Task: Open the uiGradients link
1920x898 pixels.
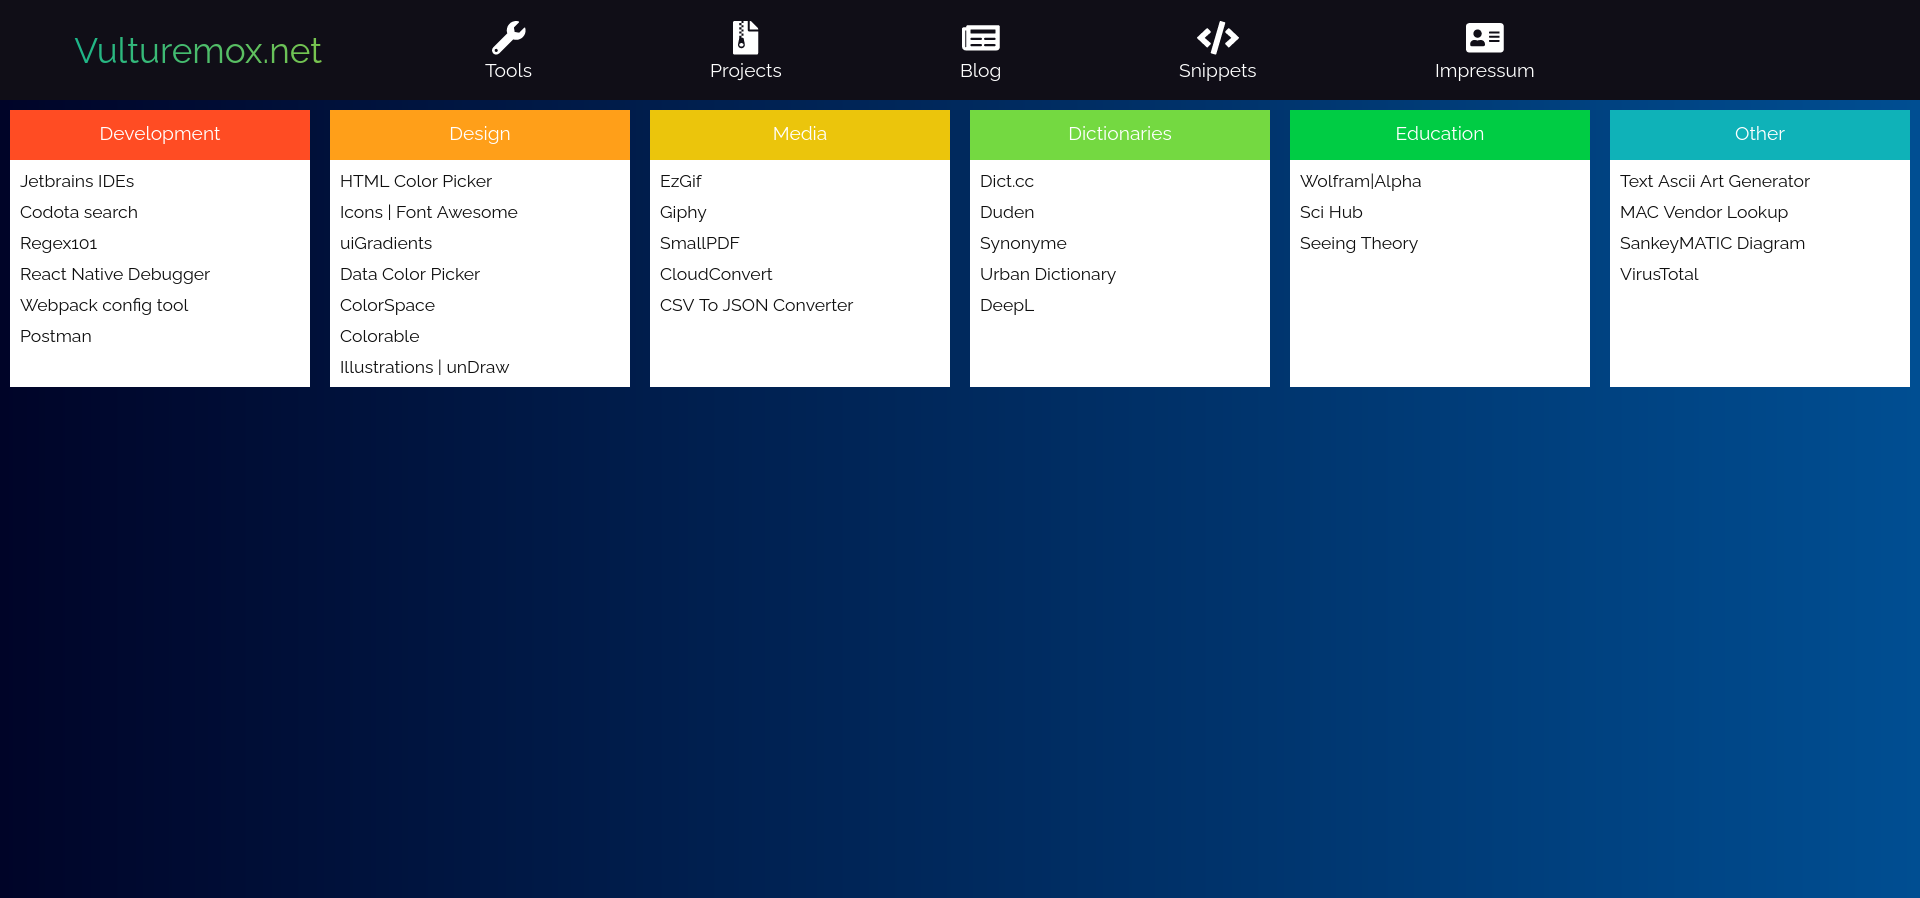Action: coord(386,243)
